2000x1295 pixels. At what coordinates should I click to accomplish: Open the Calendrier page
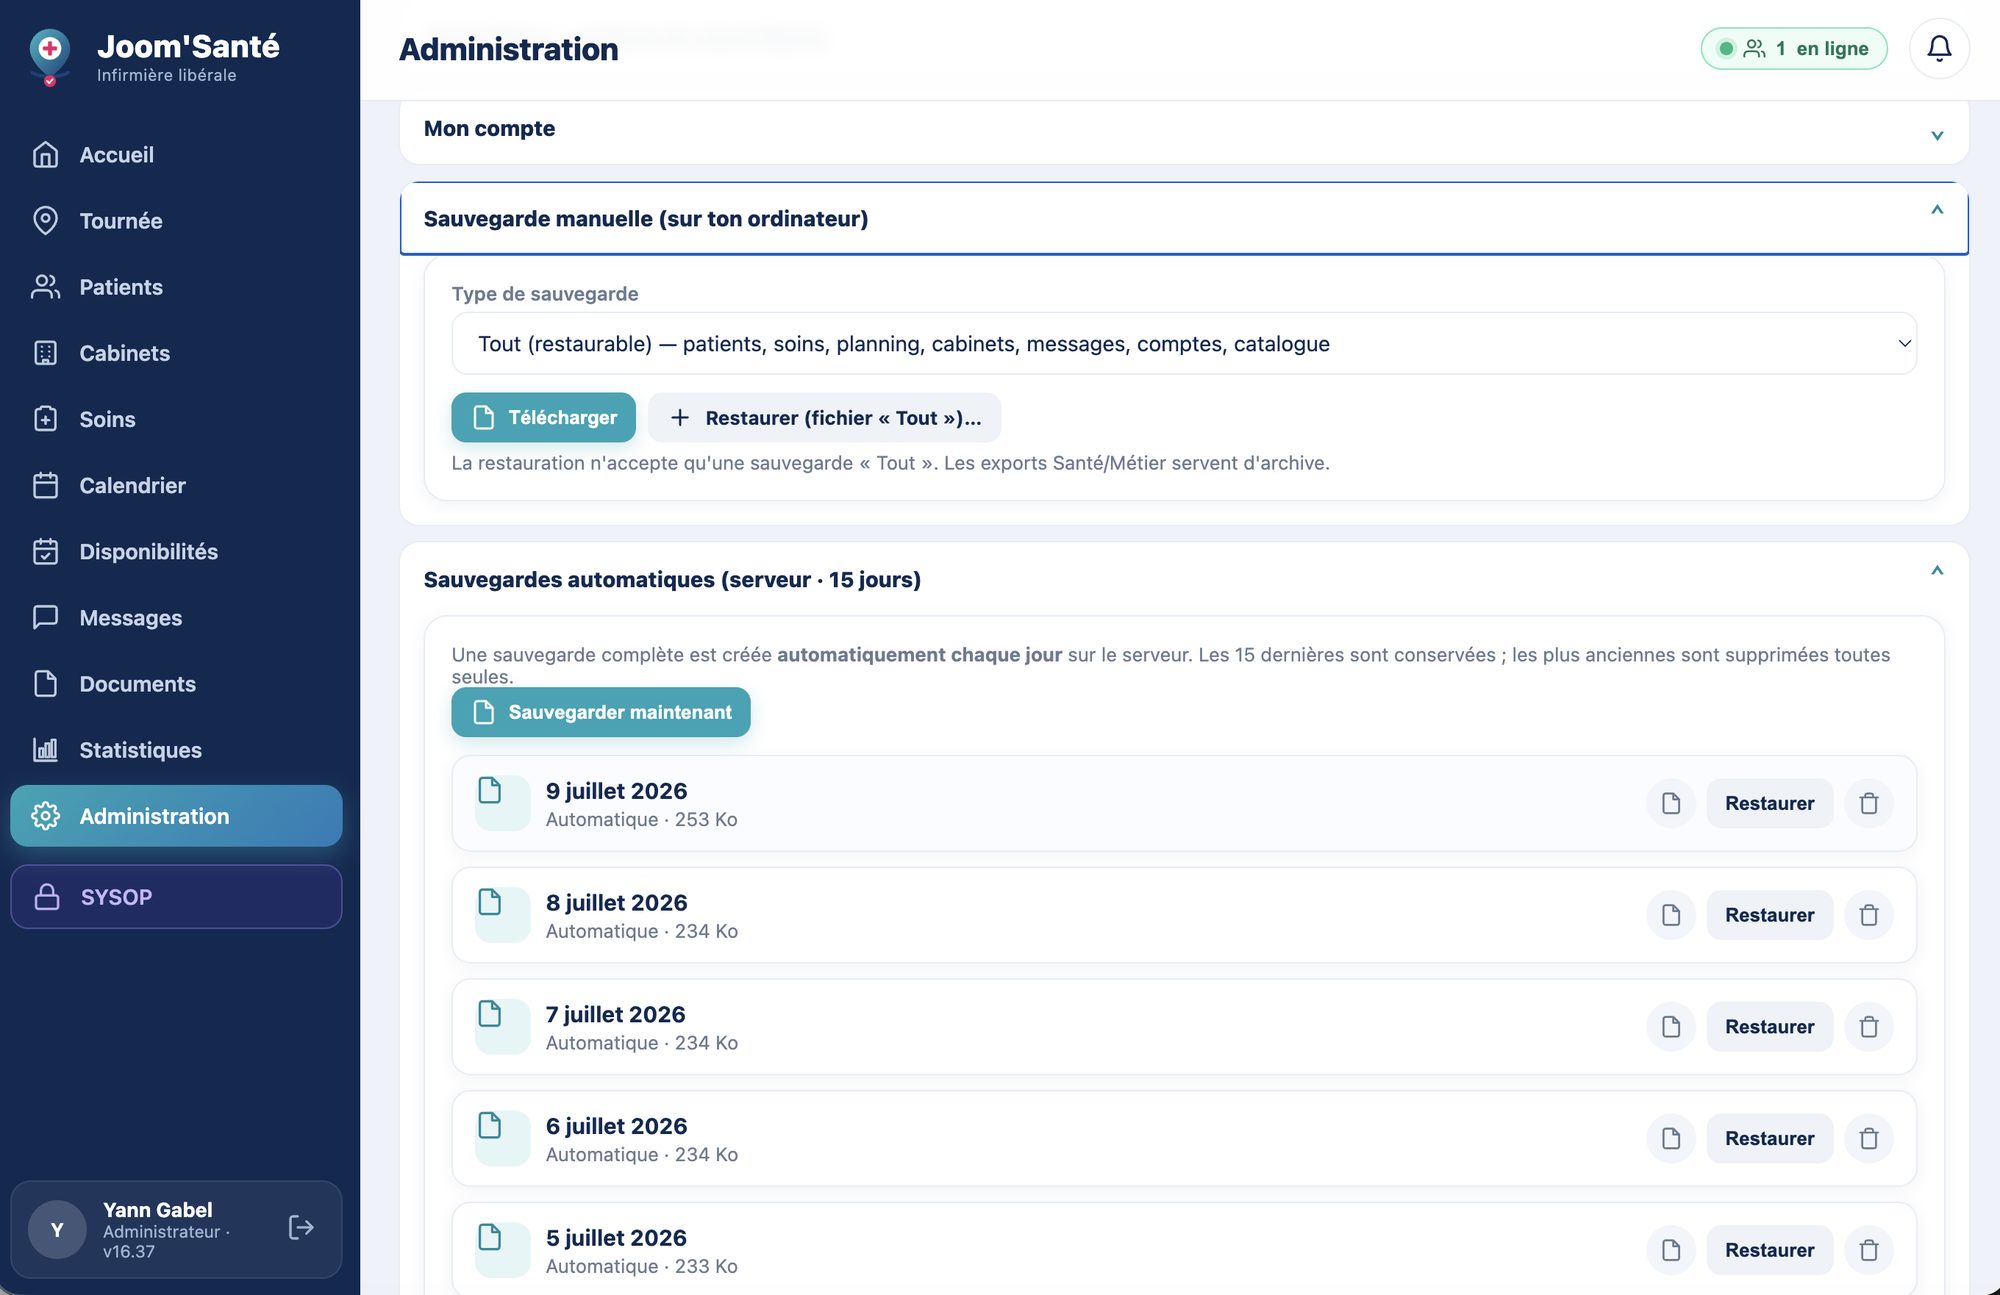[x=176, y=485]
